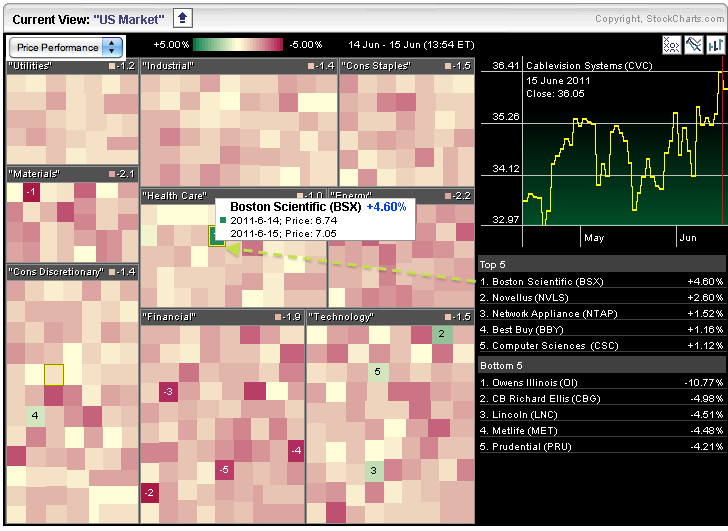The width and height of the screenshot is (728, 531).
Task: Select the -2 cell in Financial sector
Action: 150,493
